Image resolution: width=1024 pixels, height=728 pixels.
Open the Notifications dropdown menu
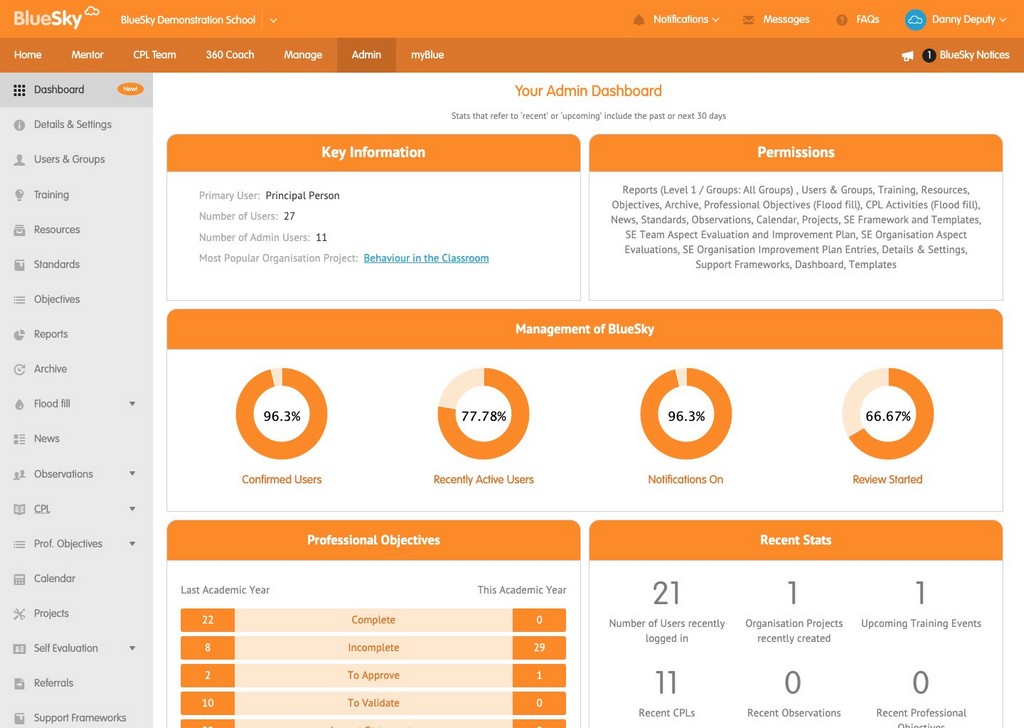(x=686, y=20)
